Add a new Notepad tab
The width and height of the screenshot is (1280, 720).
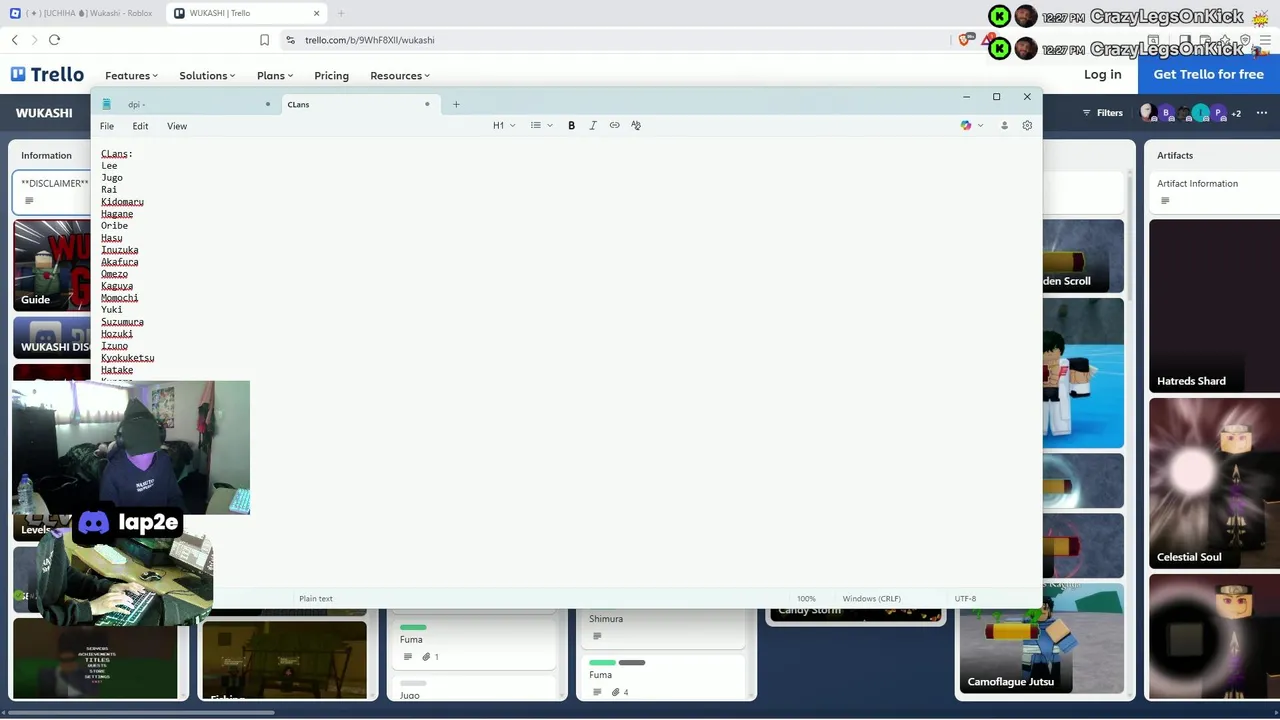(456, 104)
